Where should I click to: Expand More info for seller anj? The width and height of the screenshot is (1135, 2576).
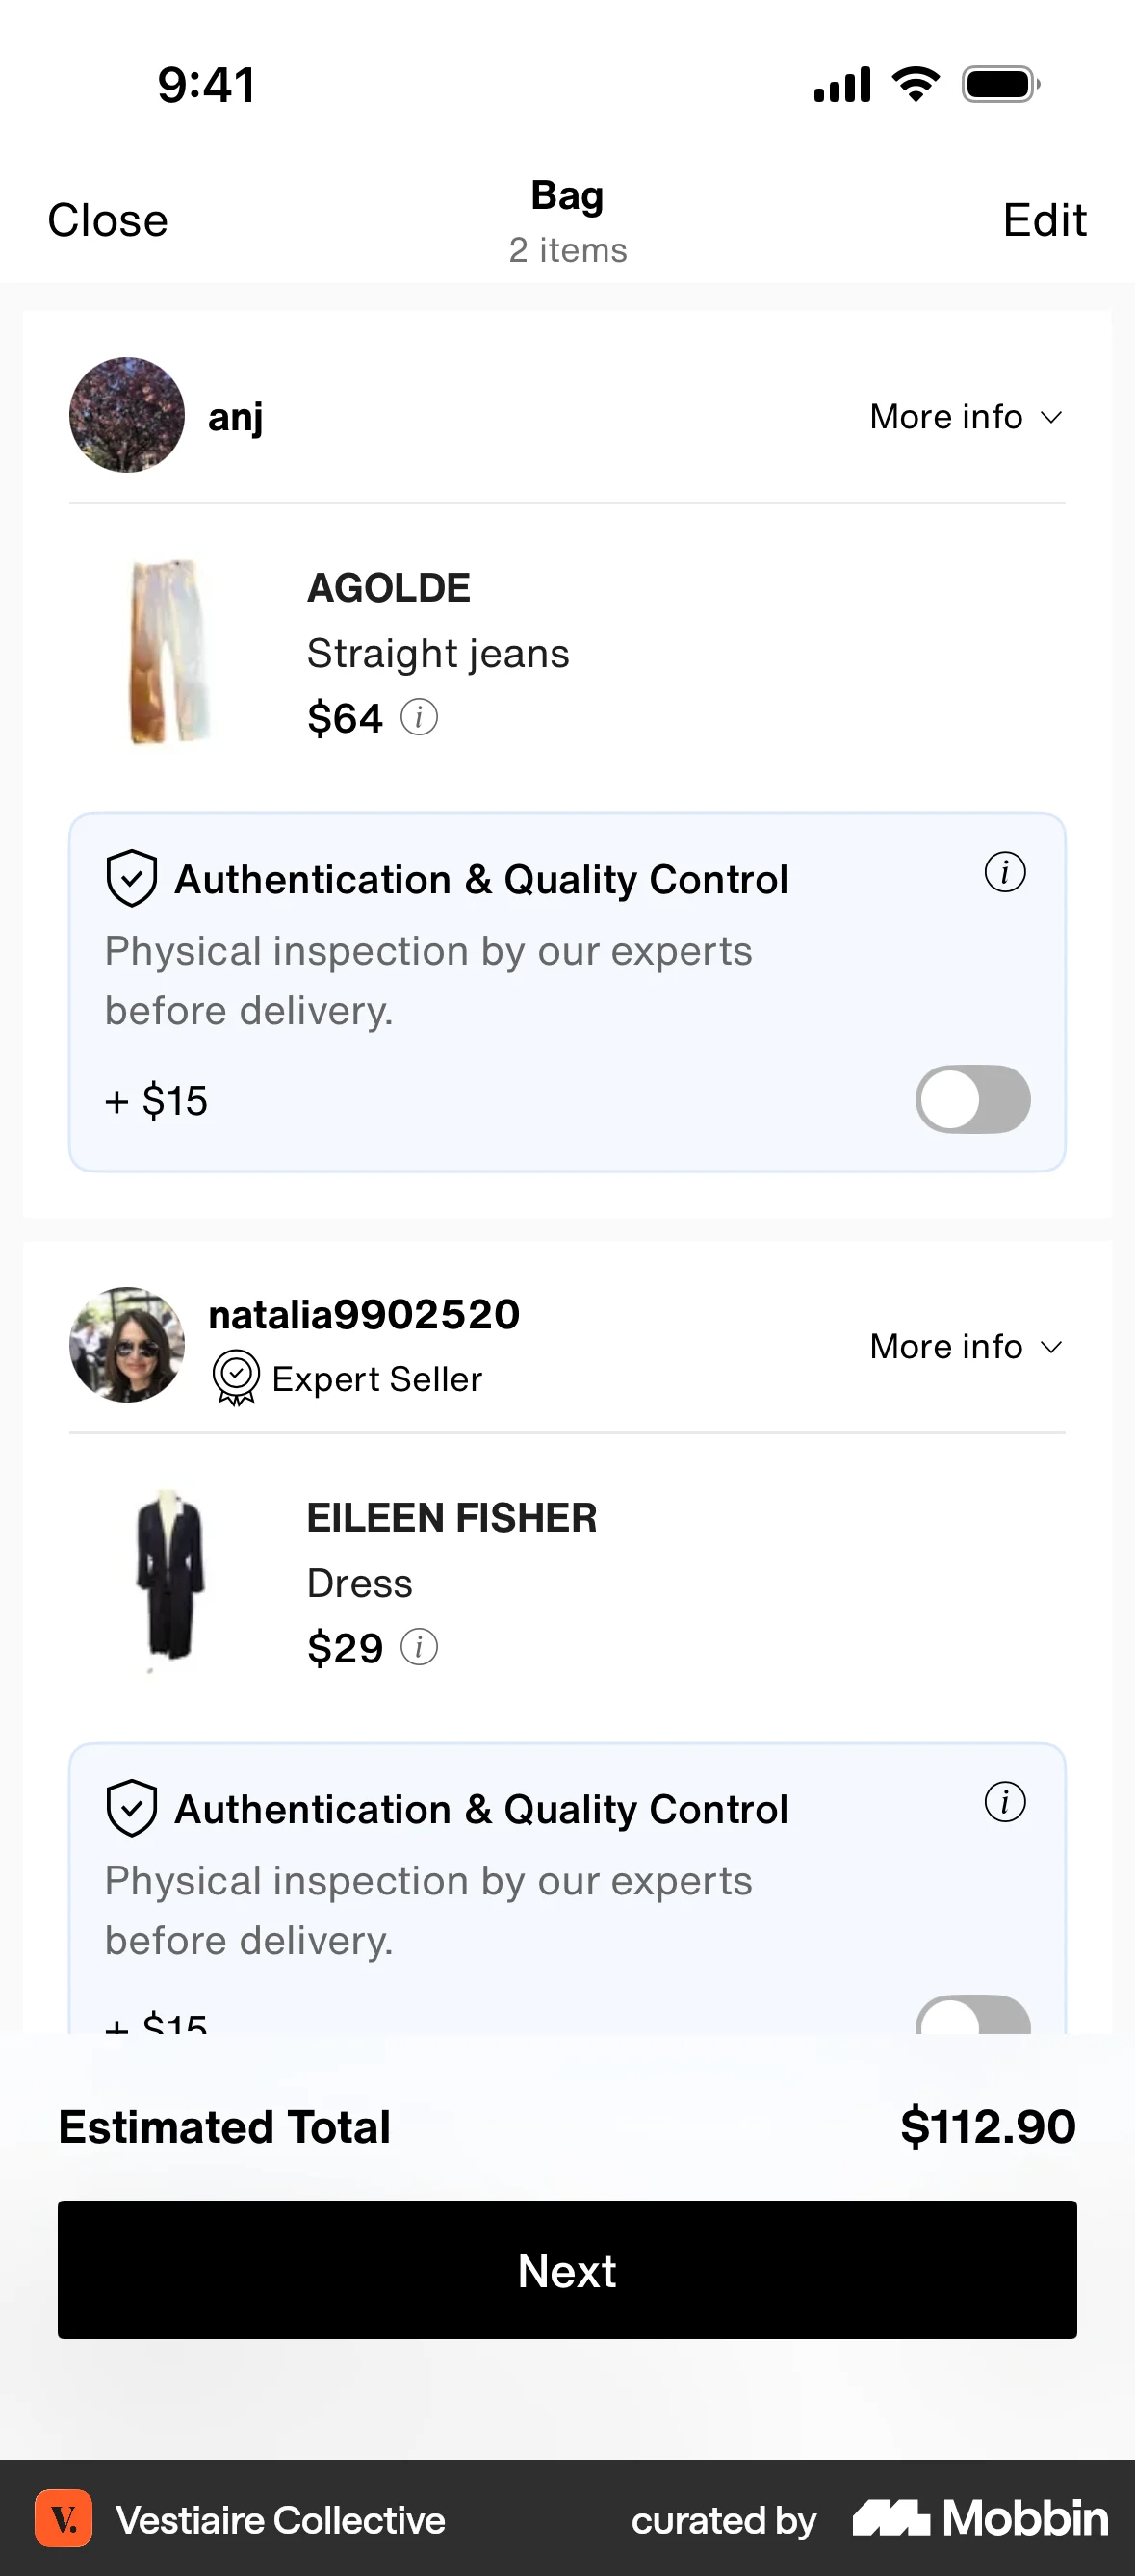pyautogui.click(x=966, y=417)
